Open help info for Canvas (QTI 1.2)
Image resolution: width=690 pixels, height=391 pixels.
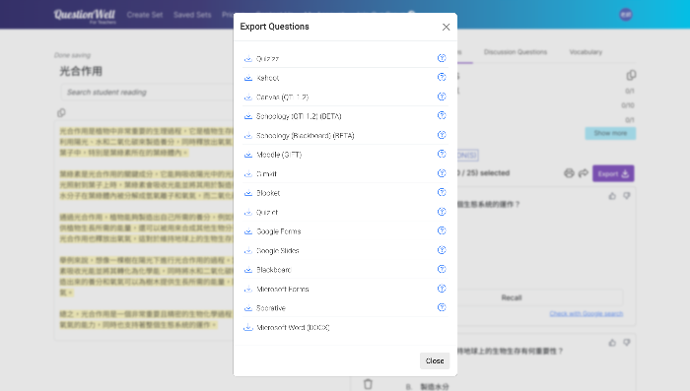[441, 96]
